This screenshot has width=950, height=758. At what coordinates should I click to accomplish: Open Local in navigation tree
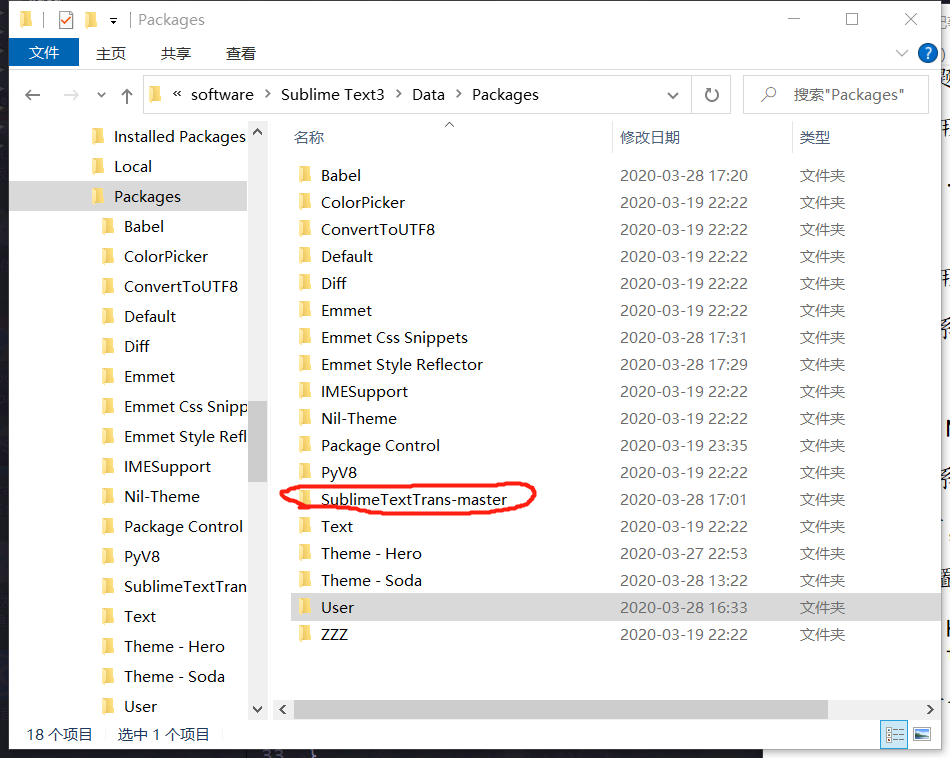coord(133,167)
